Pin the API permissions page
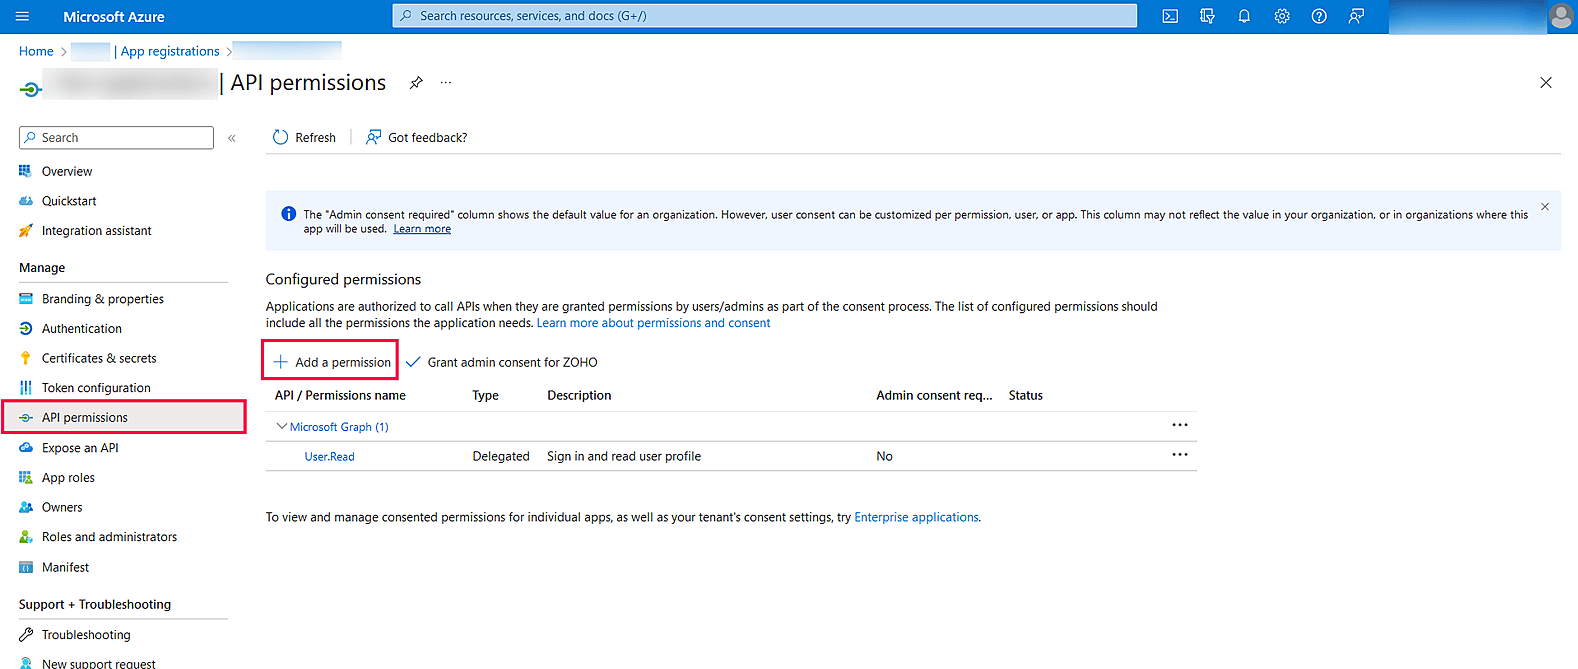 click(x=416, y=83)
